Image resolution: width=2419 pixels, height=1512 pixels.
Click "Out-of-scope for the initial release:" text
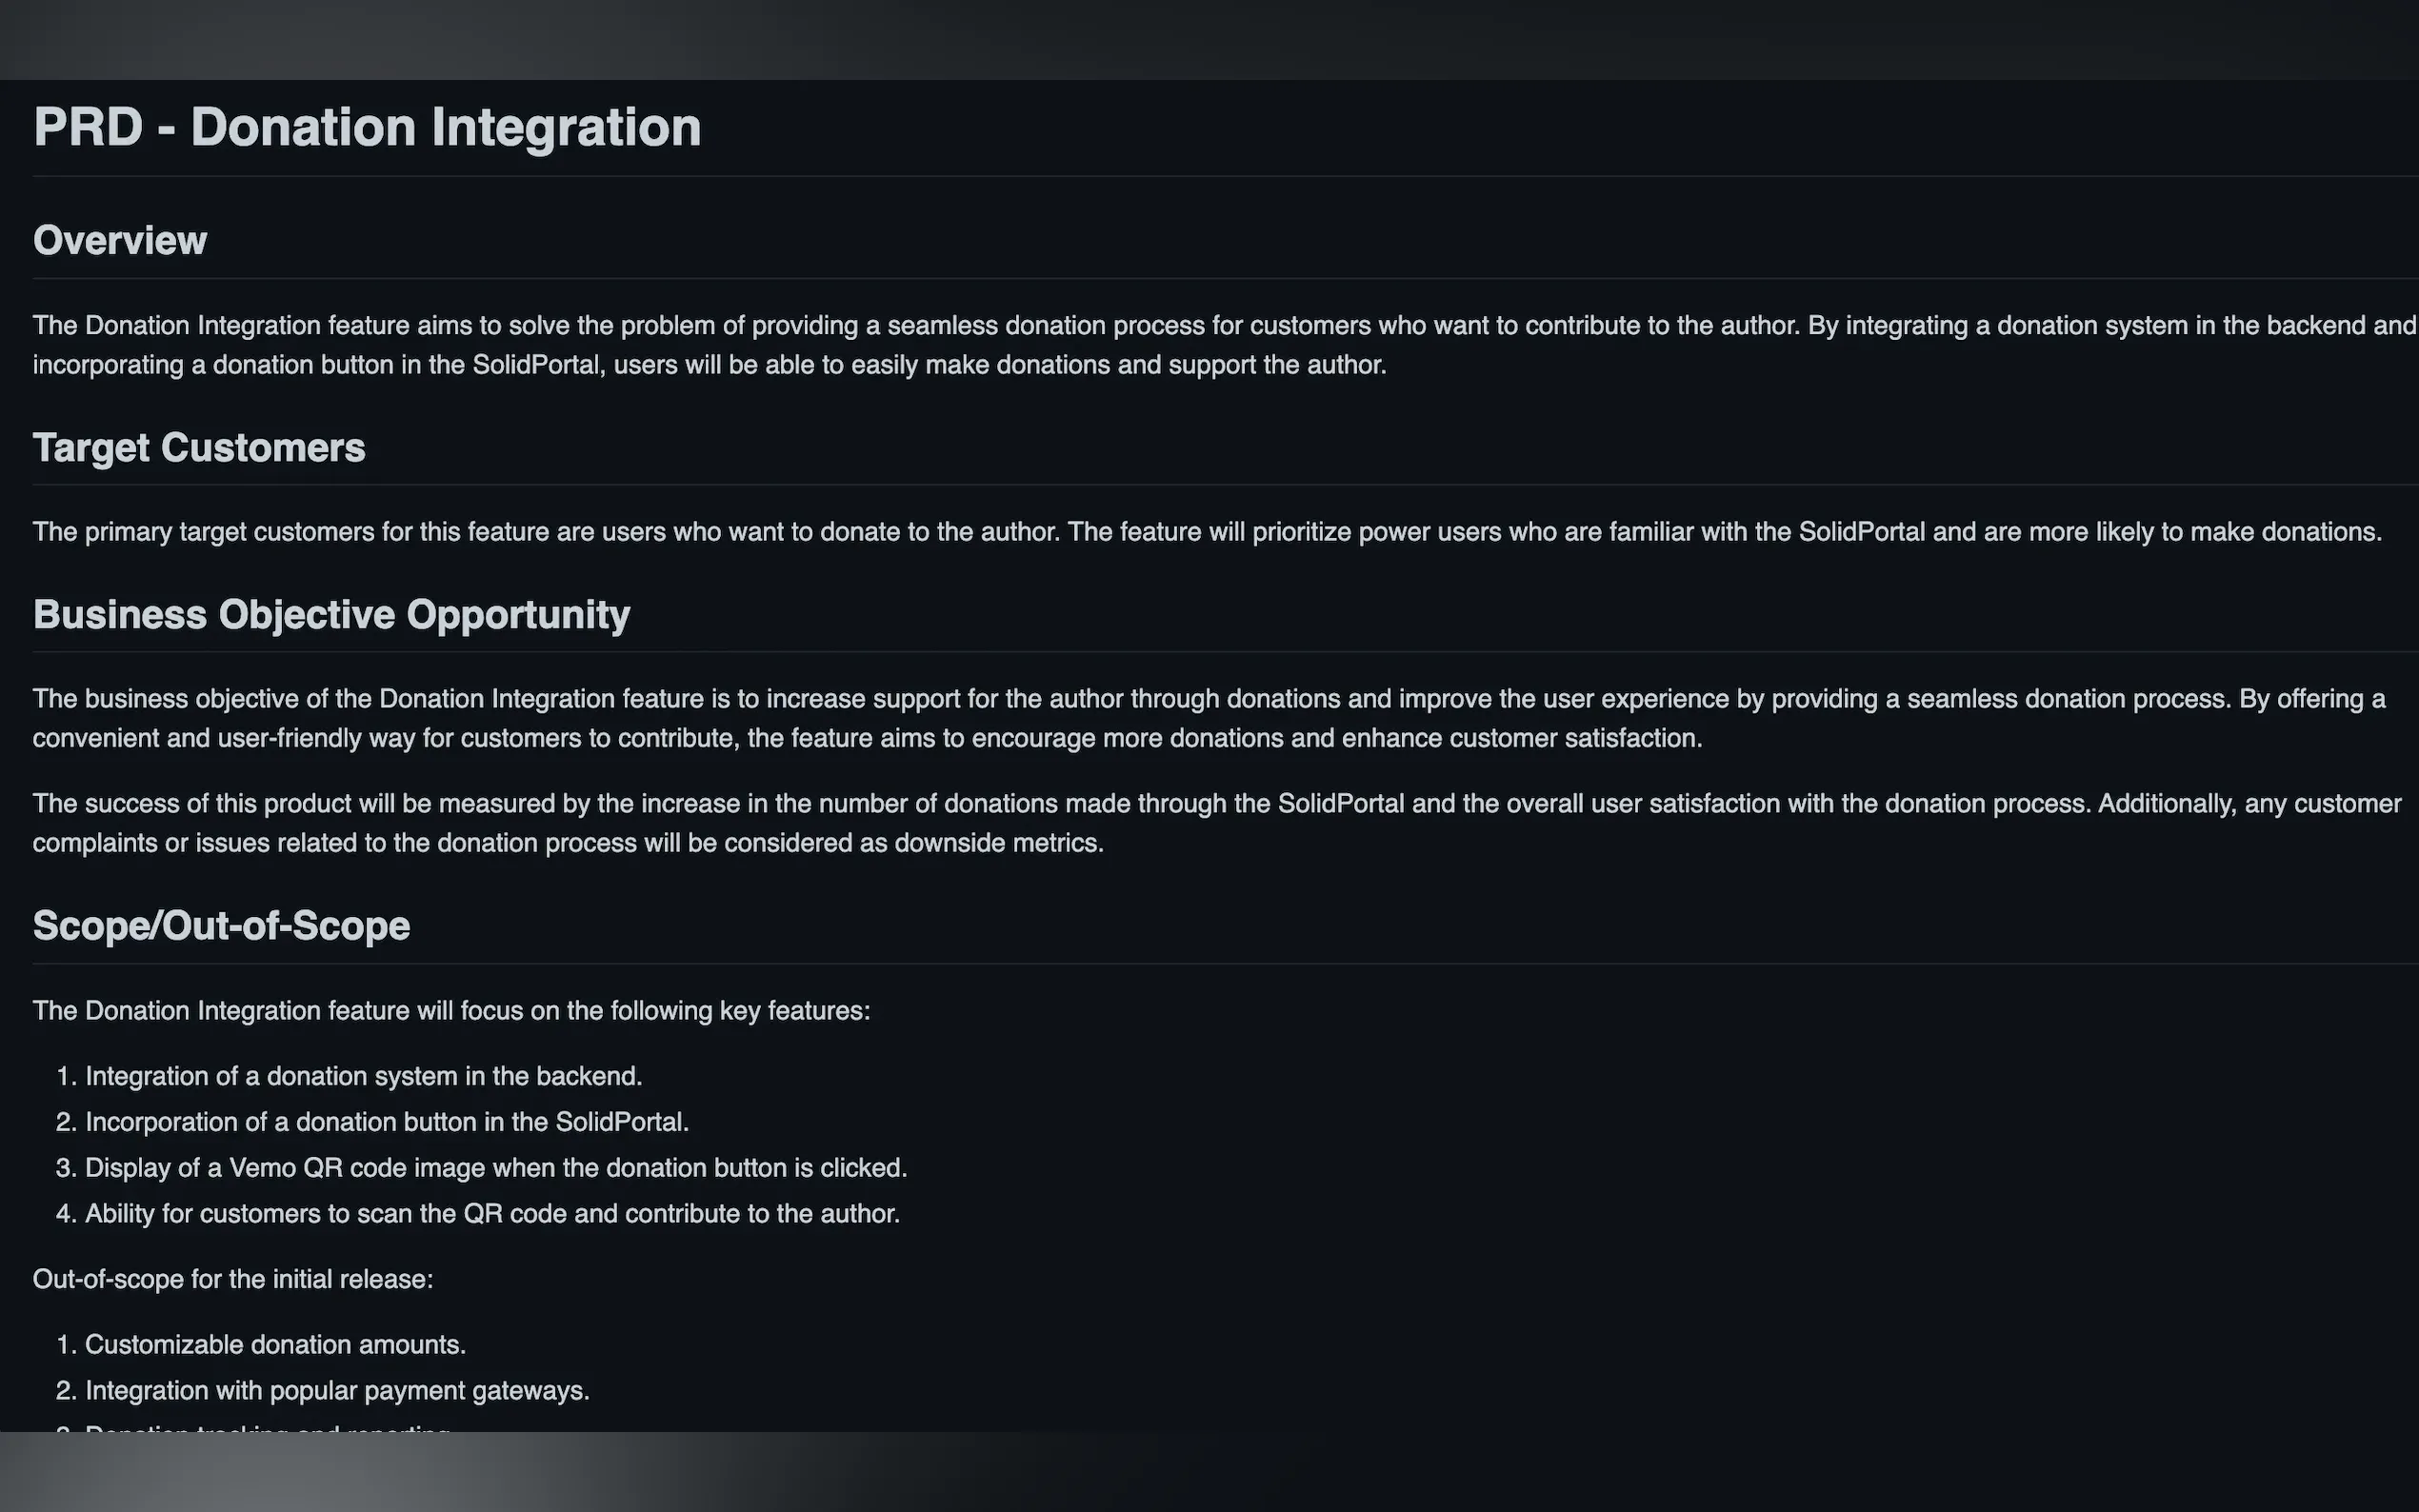click(233, 1280)
